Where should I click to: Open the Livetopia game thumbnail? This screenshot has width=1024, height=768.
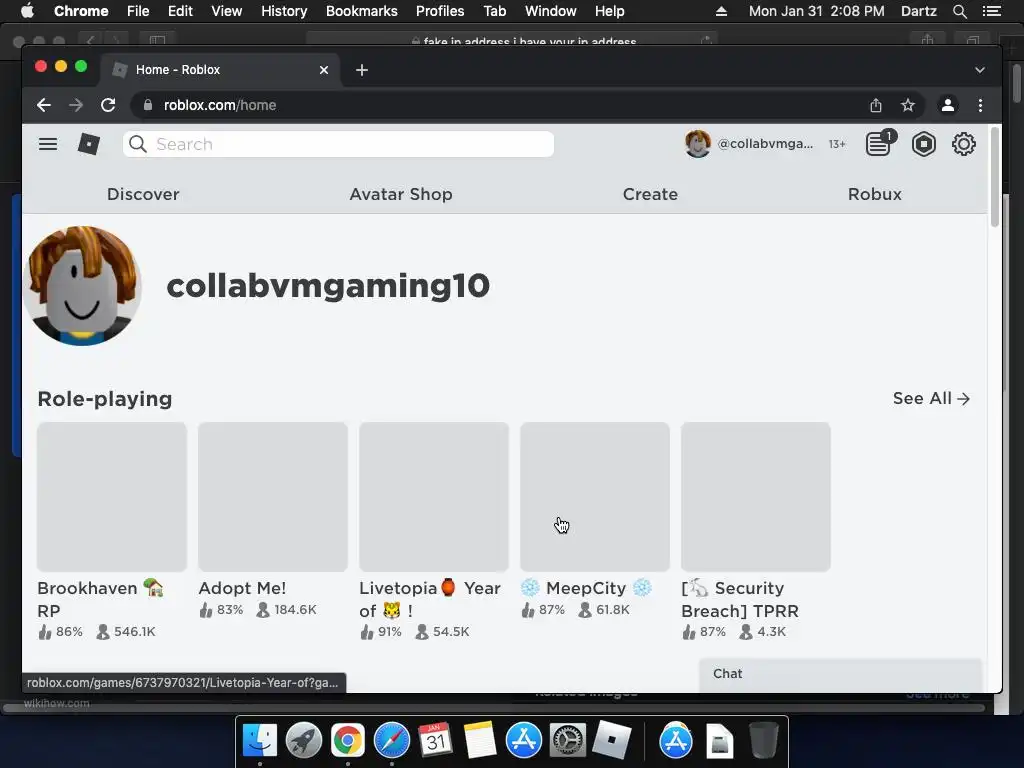pos(434,497)
